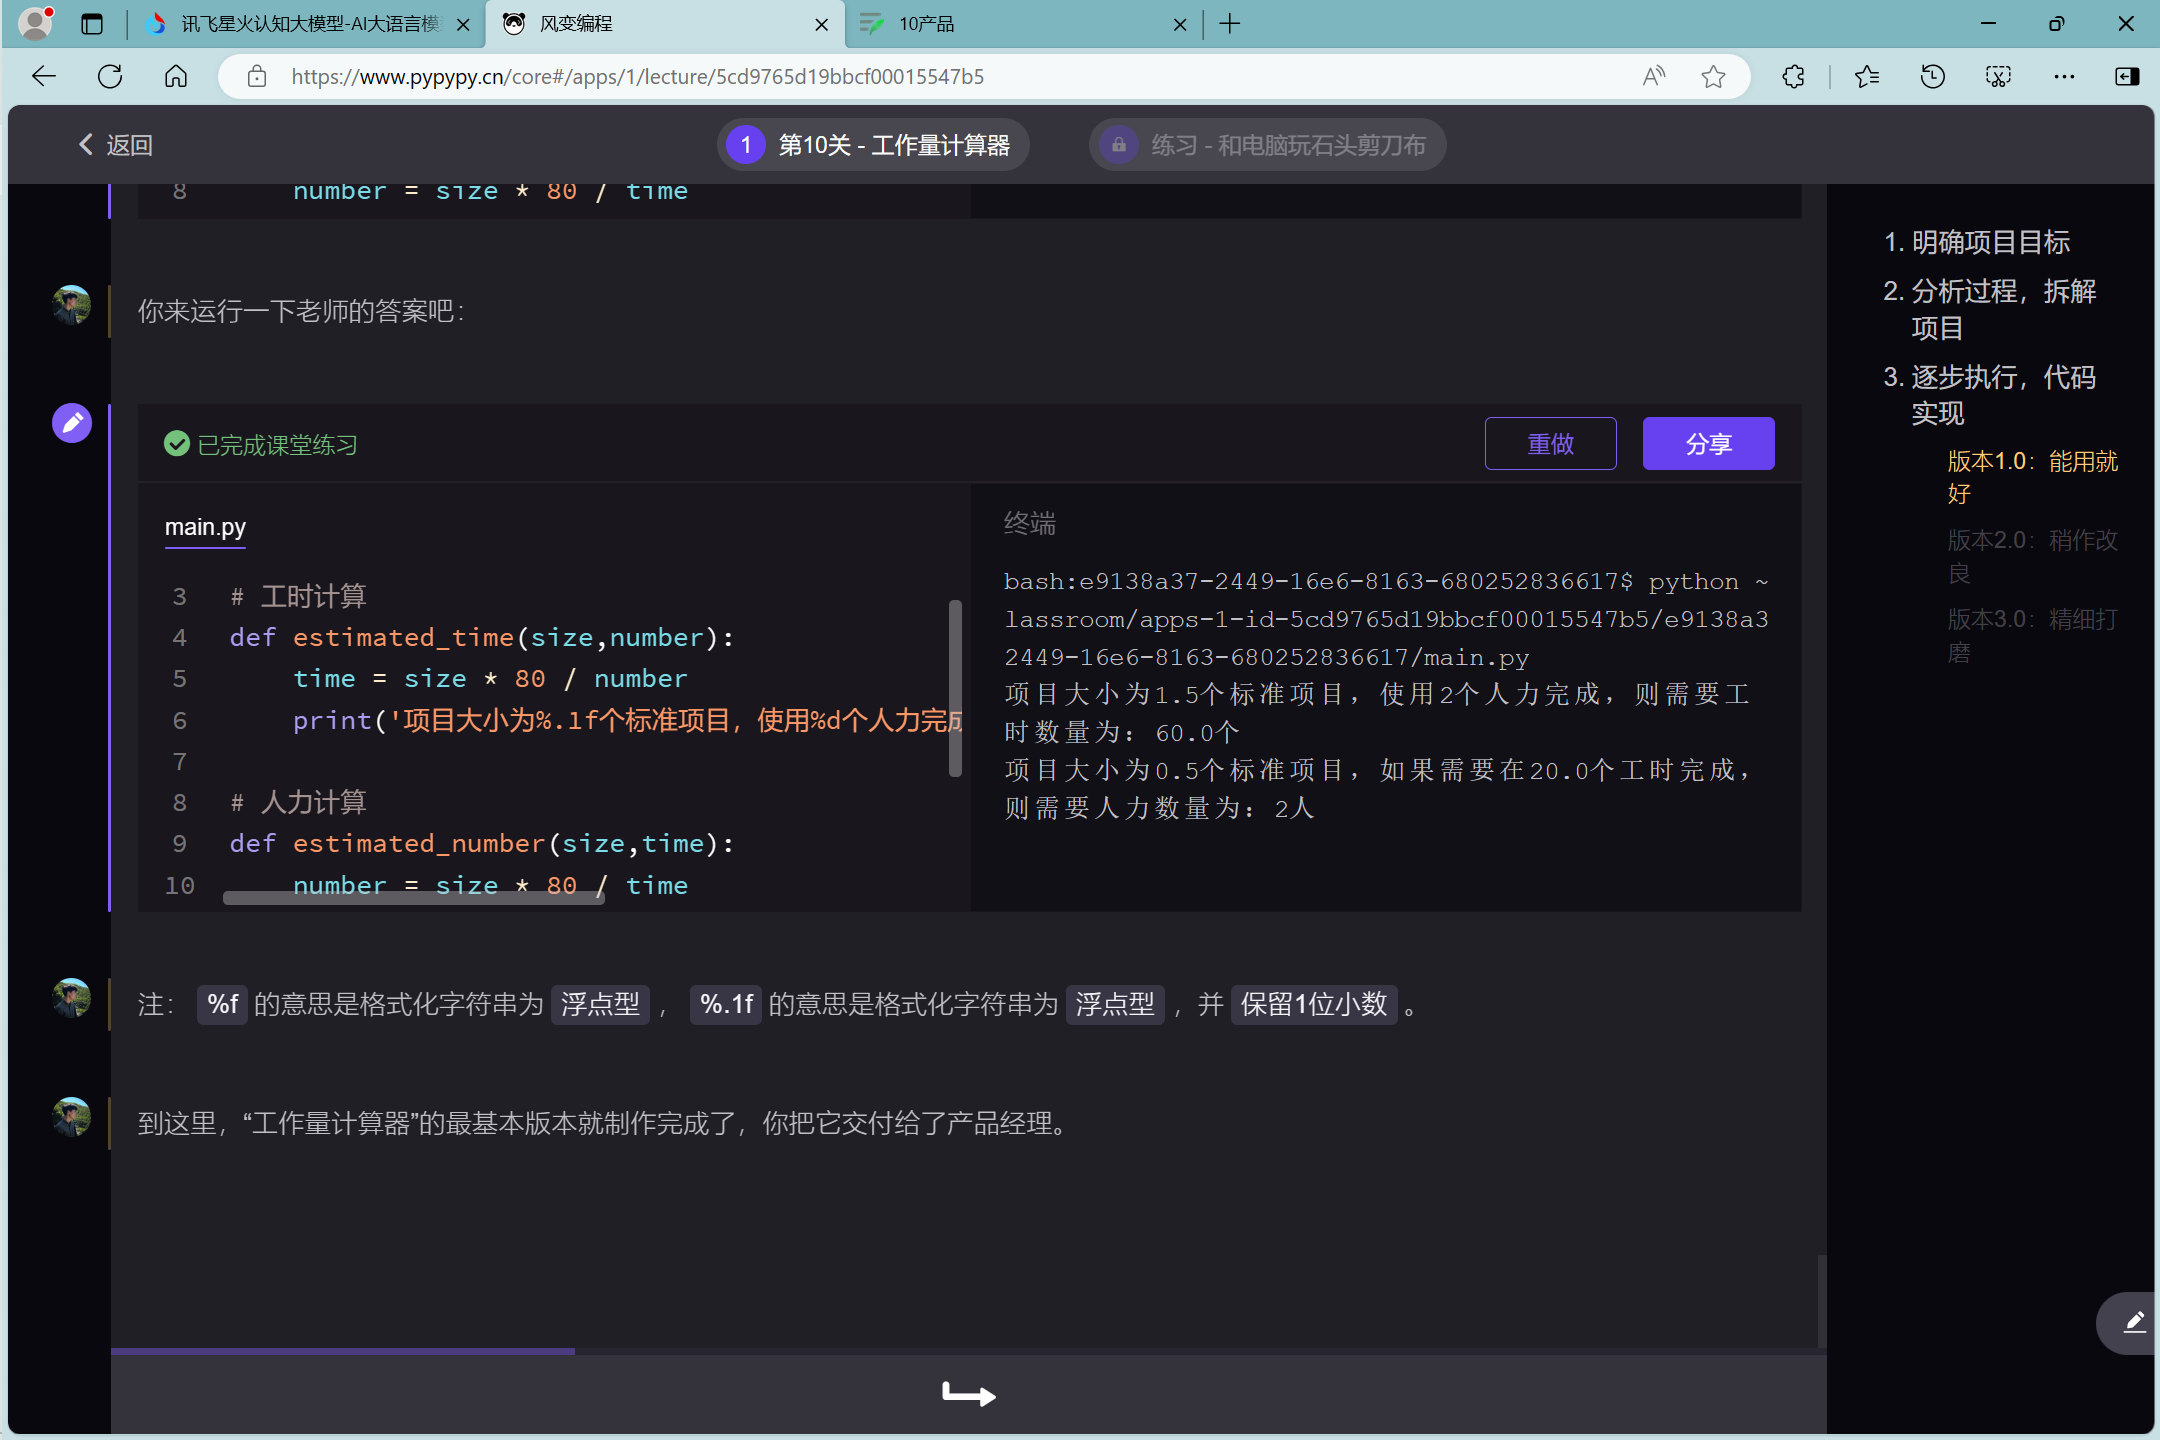
Task: Close the 讯飞星火 tab
Action: pyautogui.click(x=463, y=25)
